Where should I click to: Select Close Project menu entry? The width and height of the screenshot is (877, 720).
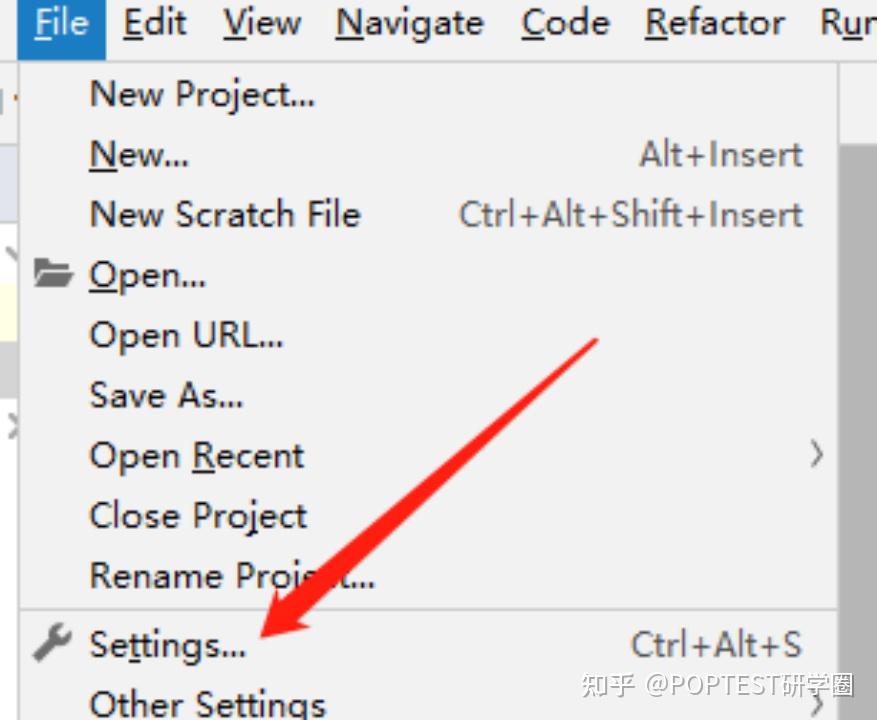tap(198, 516)
